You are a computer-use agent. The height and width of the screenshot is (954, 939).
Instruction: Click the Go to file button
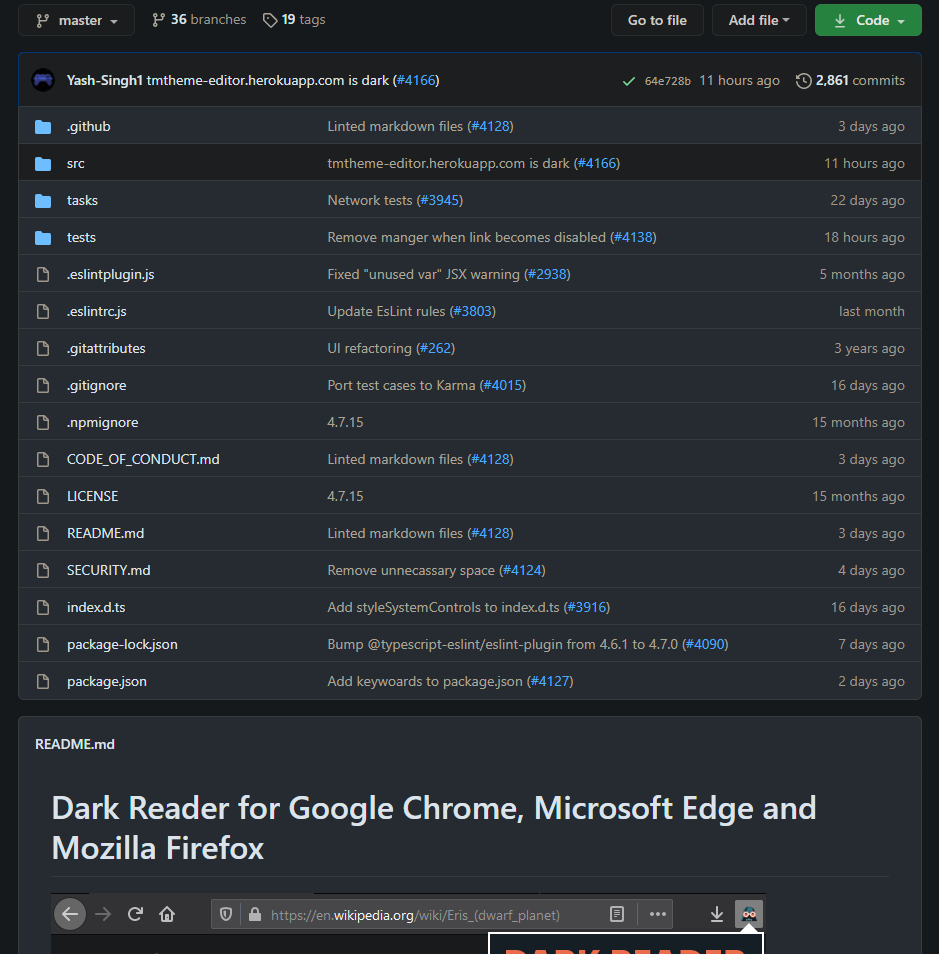(x=657, y=19)
